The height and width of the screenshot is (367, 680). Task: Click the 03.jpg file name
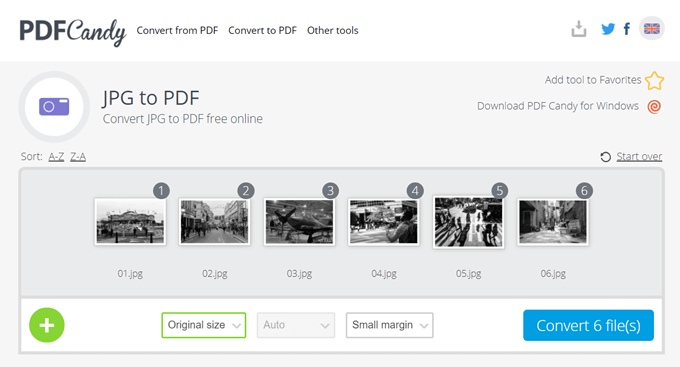[299, 274]
